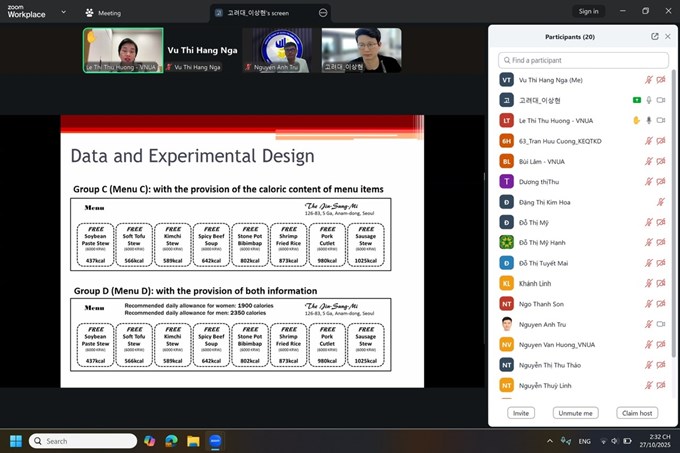This screenshot has width=680, height=453.
Task: Click the muted microphone icon for Vu Thi Hang Nga
Action: [648, 79]
